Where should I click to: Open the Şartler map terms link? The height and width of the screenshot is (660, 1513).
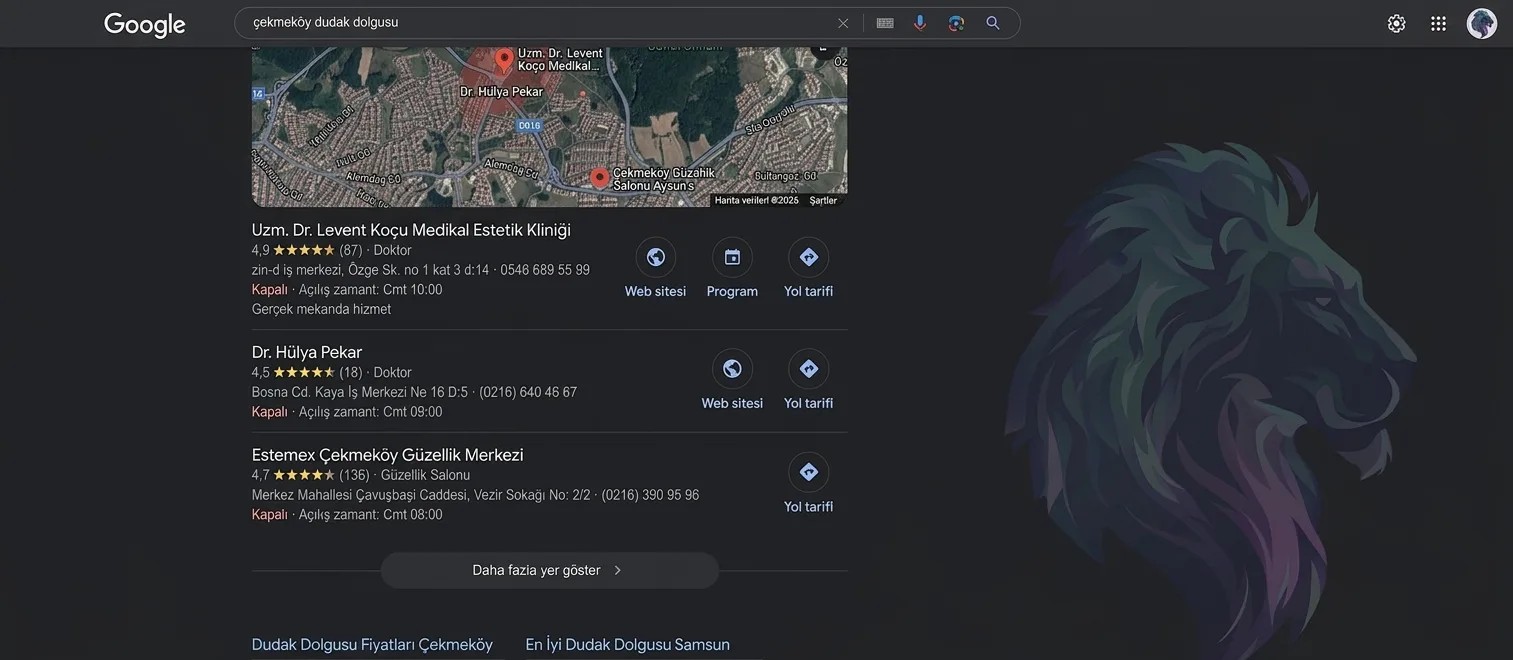pos(823,201)
